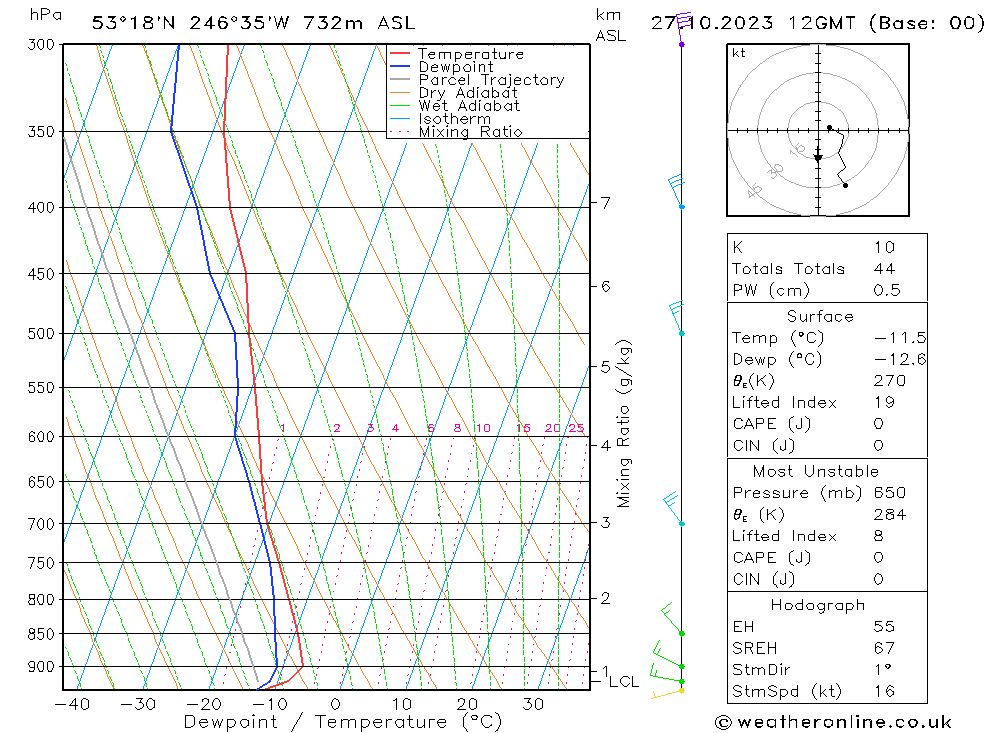Click the Totals Totals value 44
Viewport: 1000px width, 733px height.
pyautogui.click(x=885, y=269)
